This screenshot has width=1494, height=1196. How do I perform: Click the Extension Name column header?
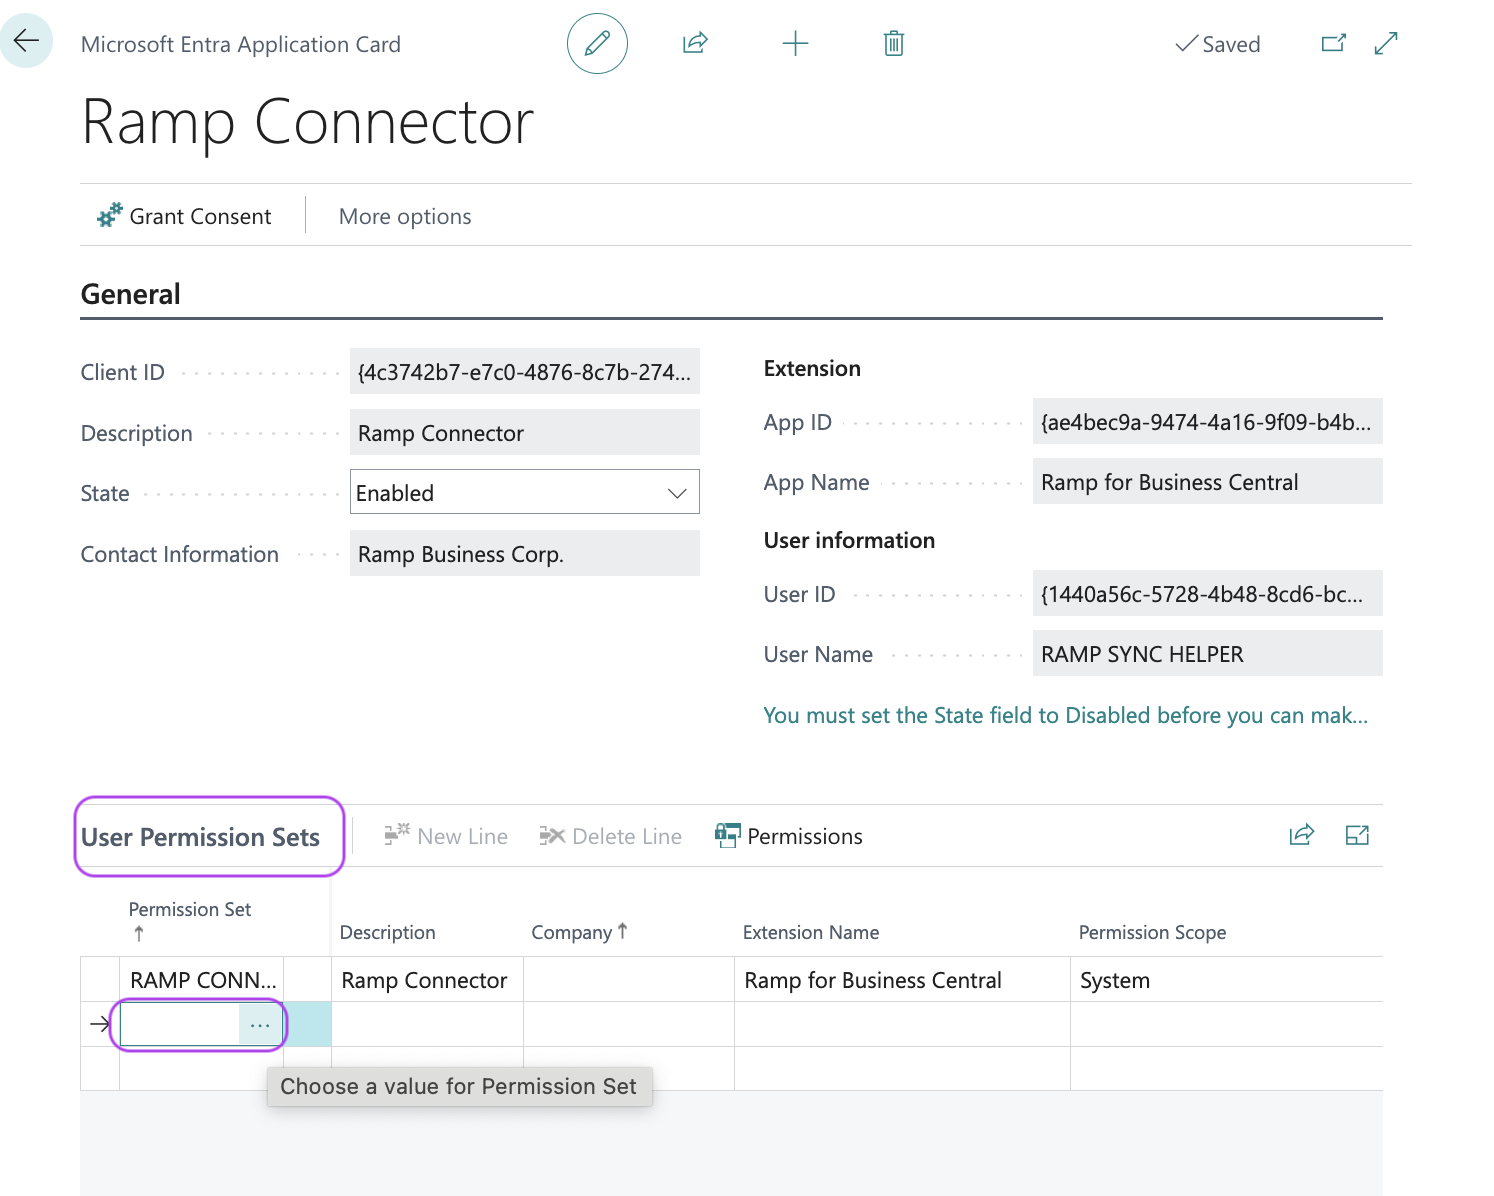click(x=811, y=932)
